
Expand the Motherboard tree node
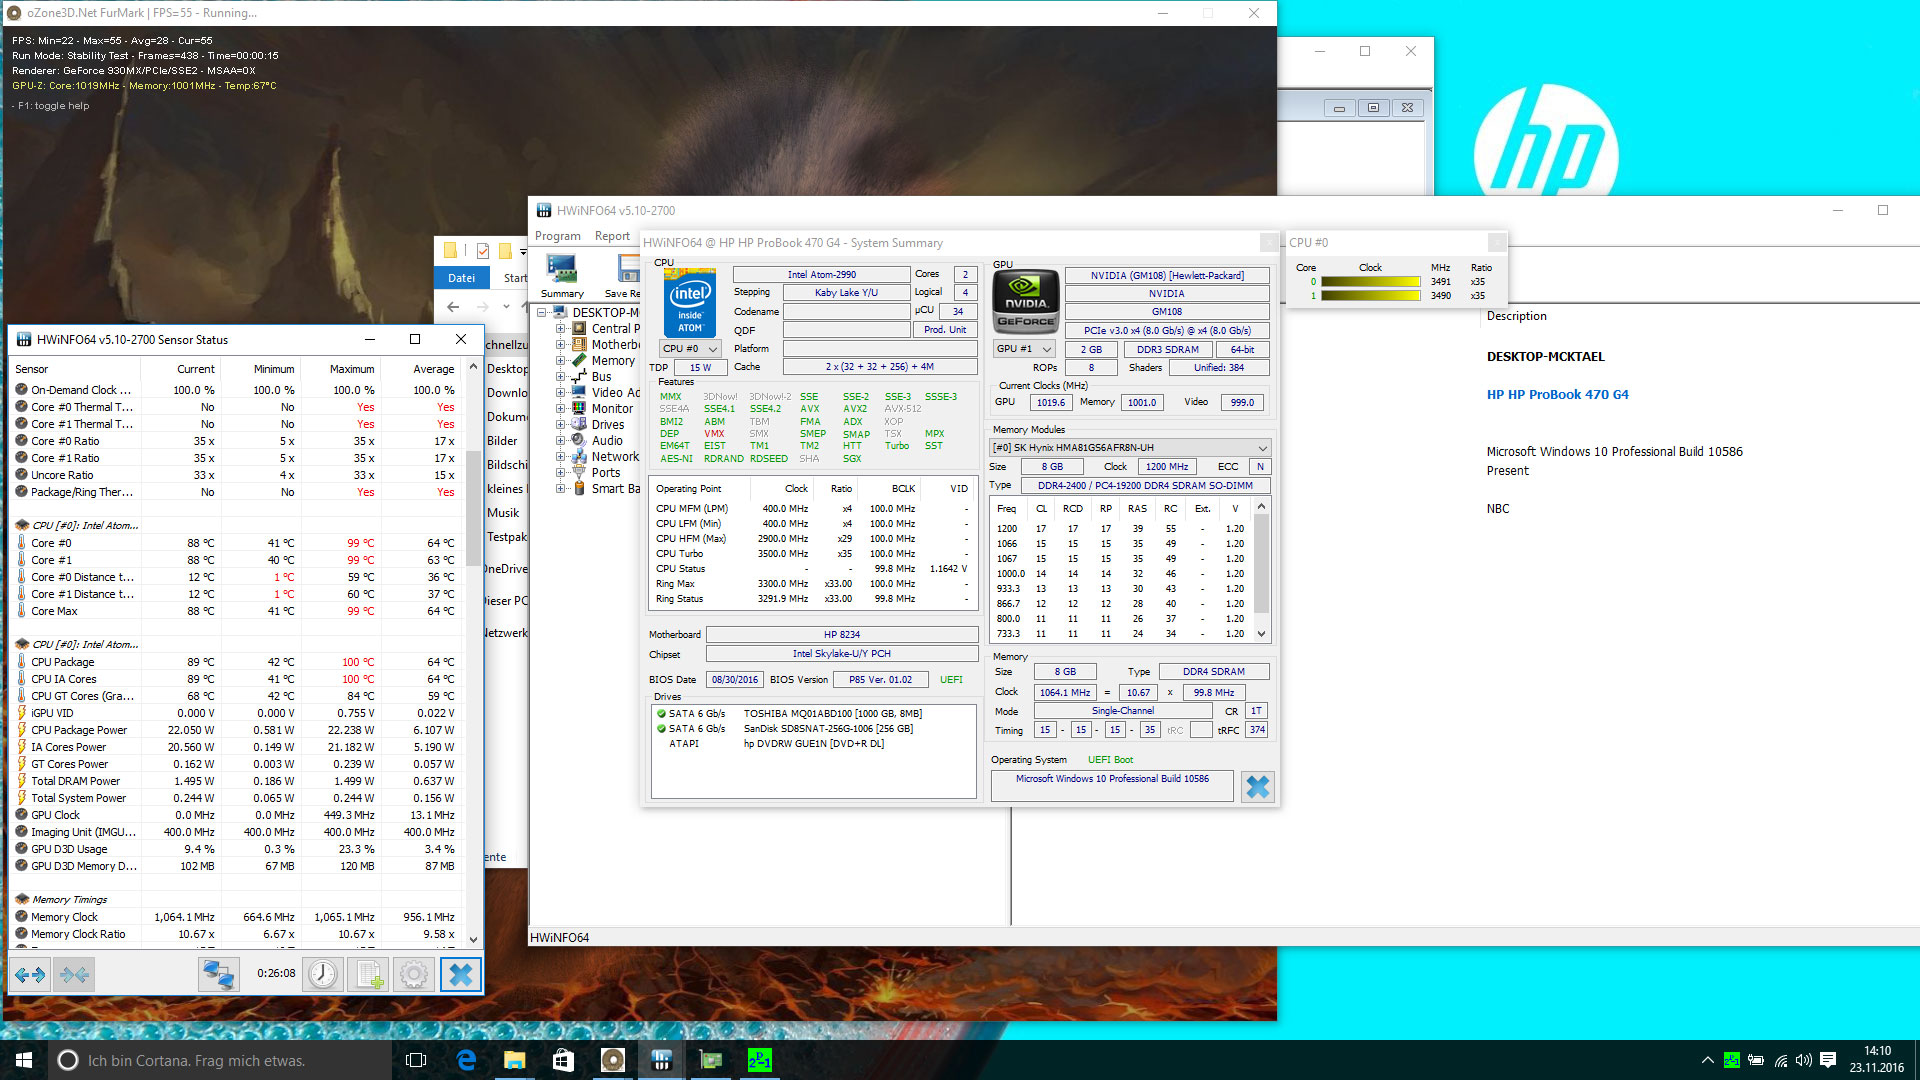561,345
